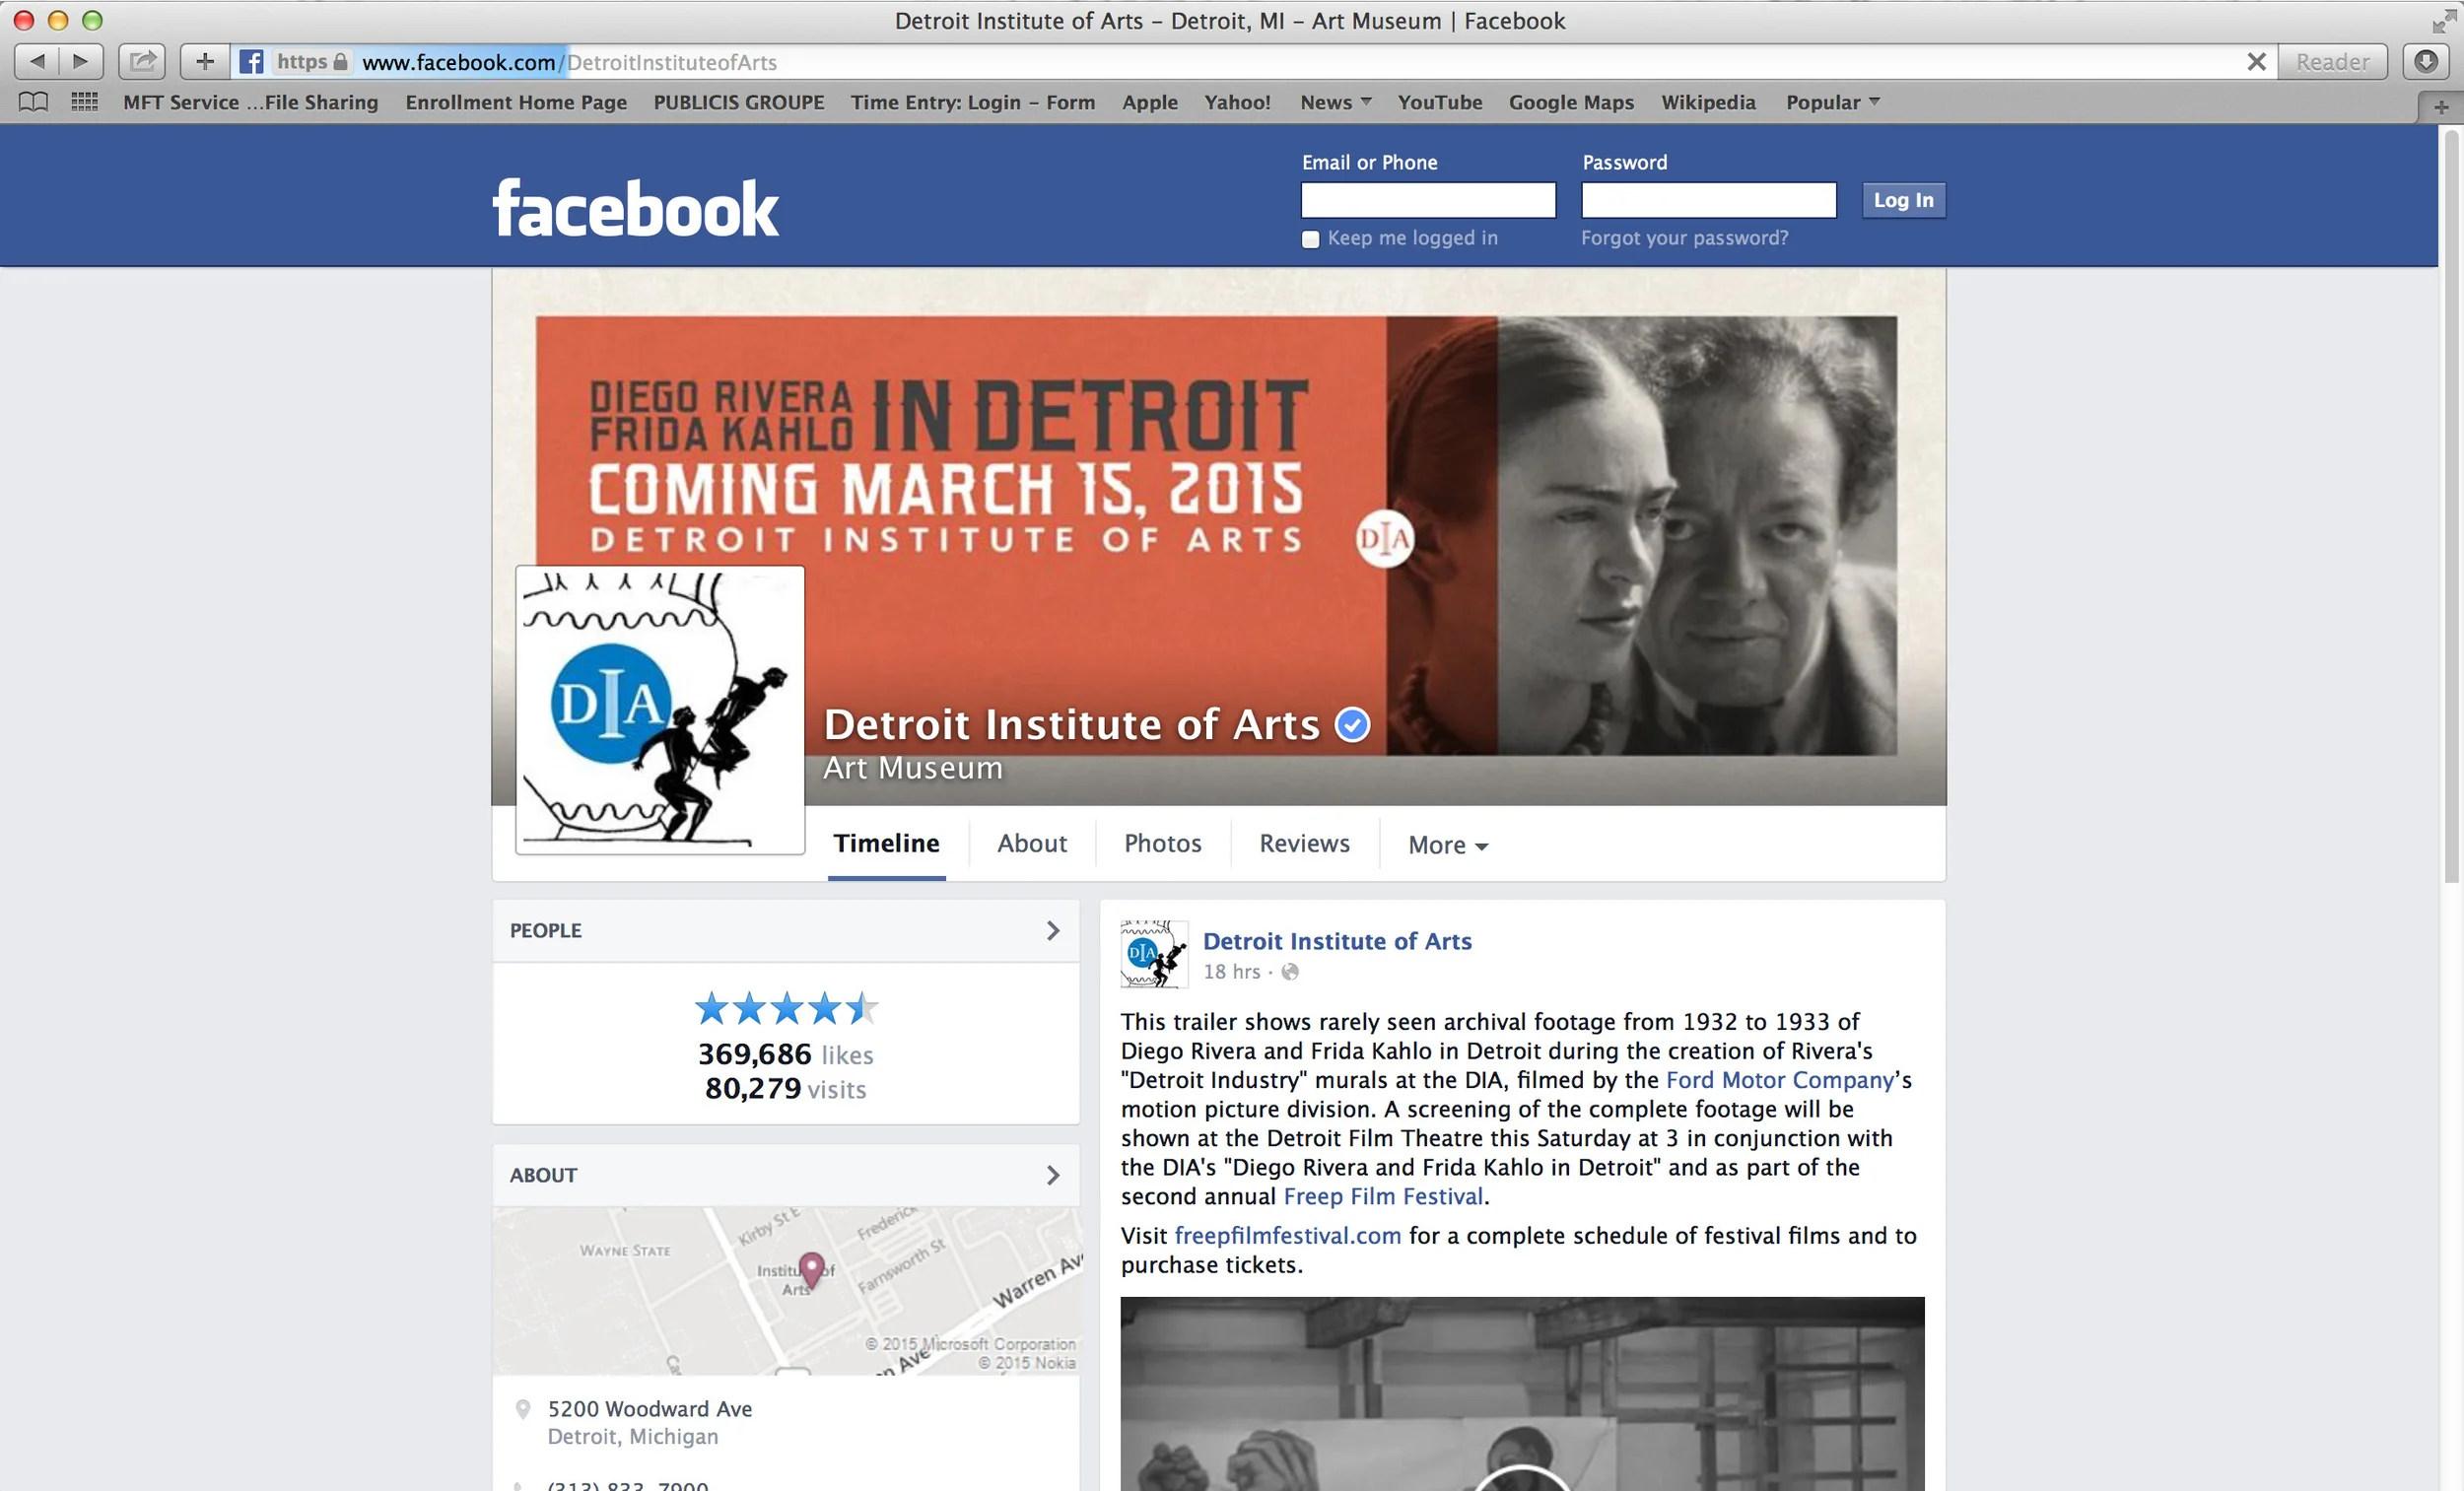Click the 369,686 likes count
Screen dimensions: 2464x1491
[x=786, y=1054]
